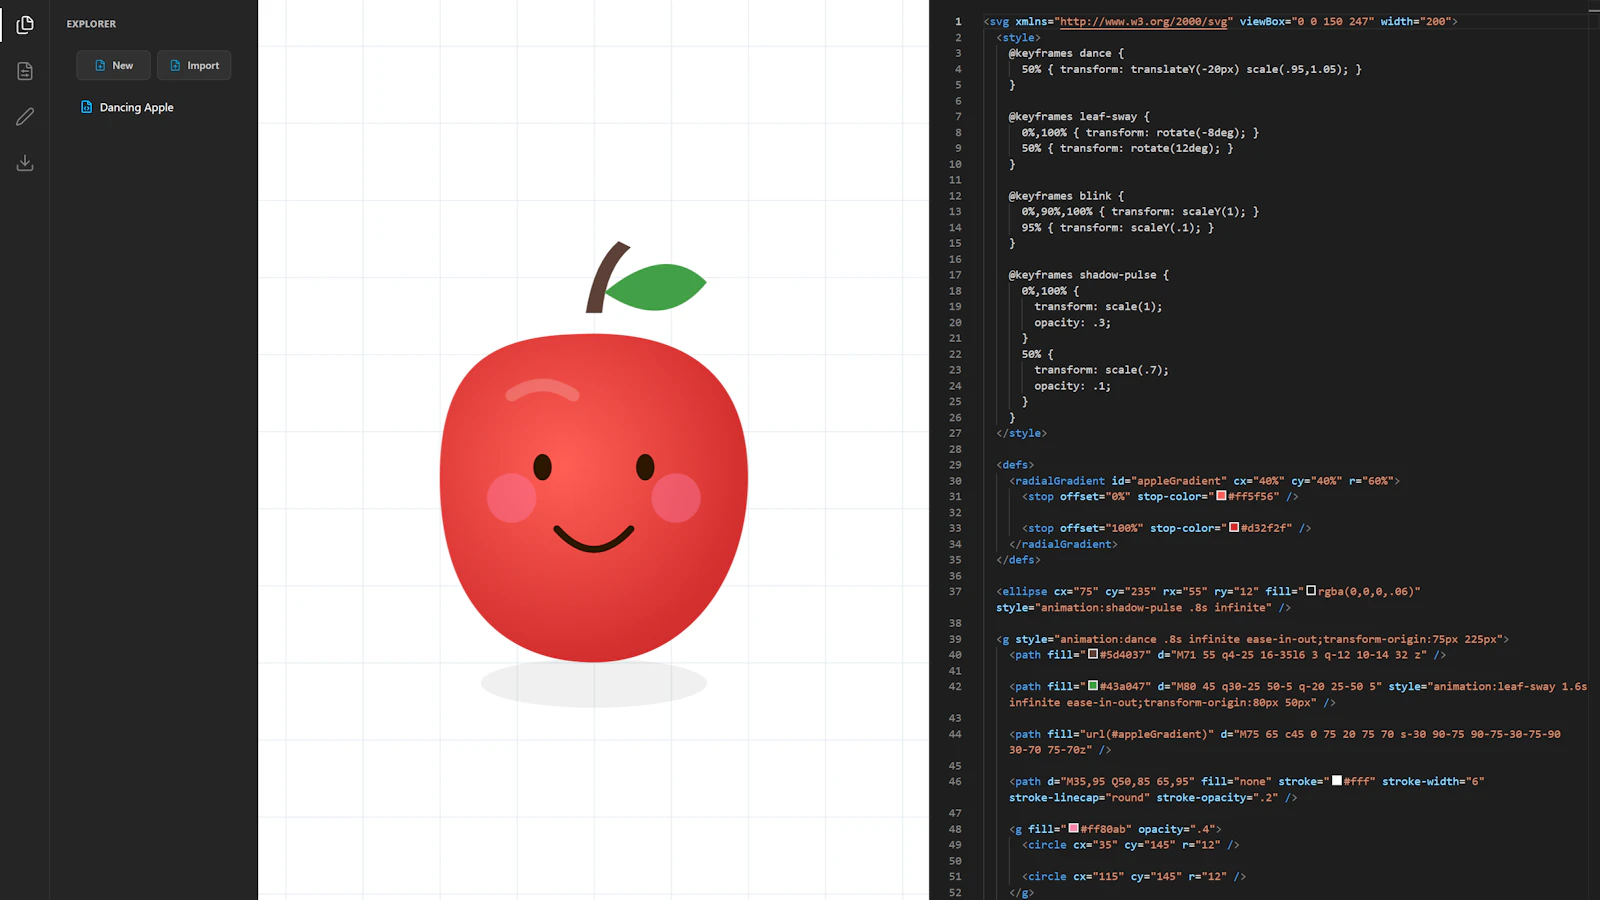
Task: Open the Dancing Apple file
Action: coord(137,107)
